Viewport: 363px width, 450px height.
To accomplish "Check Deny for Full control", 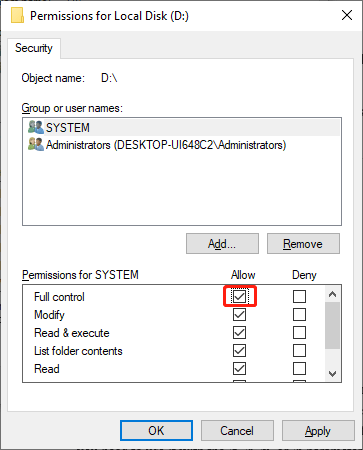I will [x=299, y=296].
